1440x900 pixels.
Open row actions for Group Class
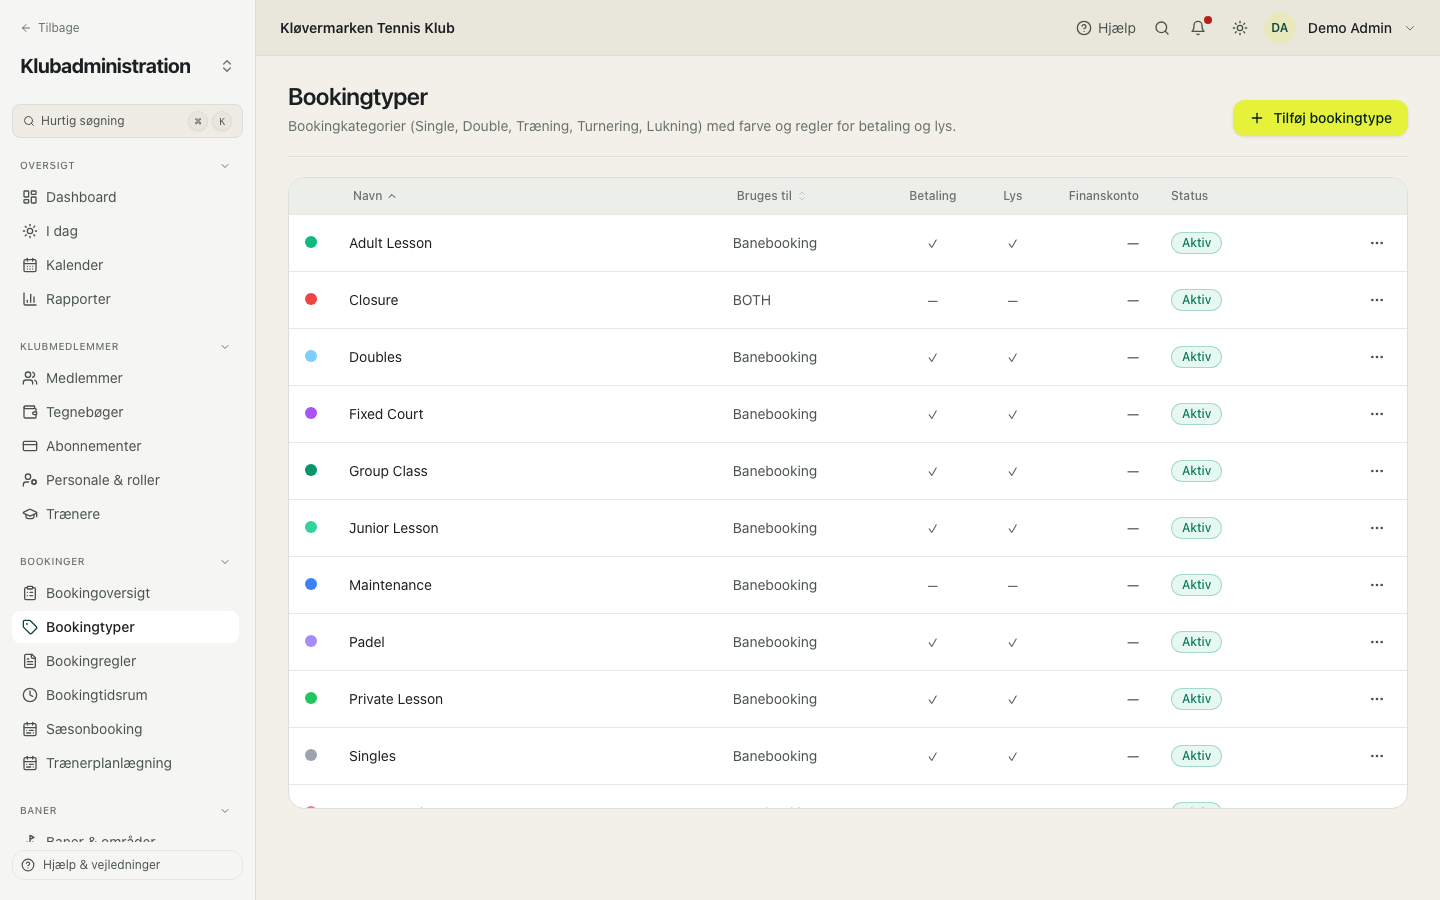coord(1377,471)
